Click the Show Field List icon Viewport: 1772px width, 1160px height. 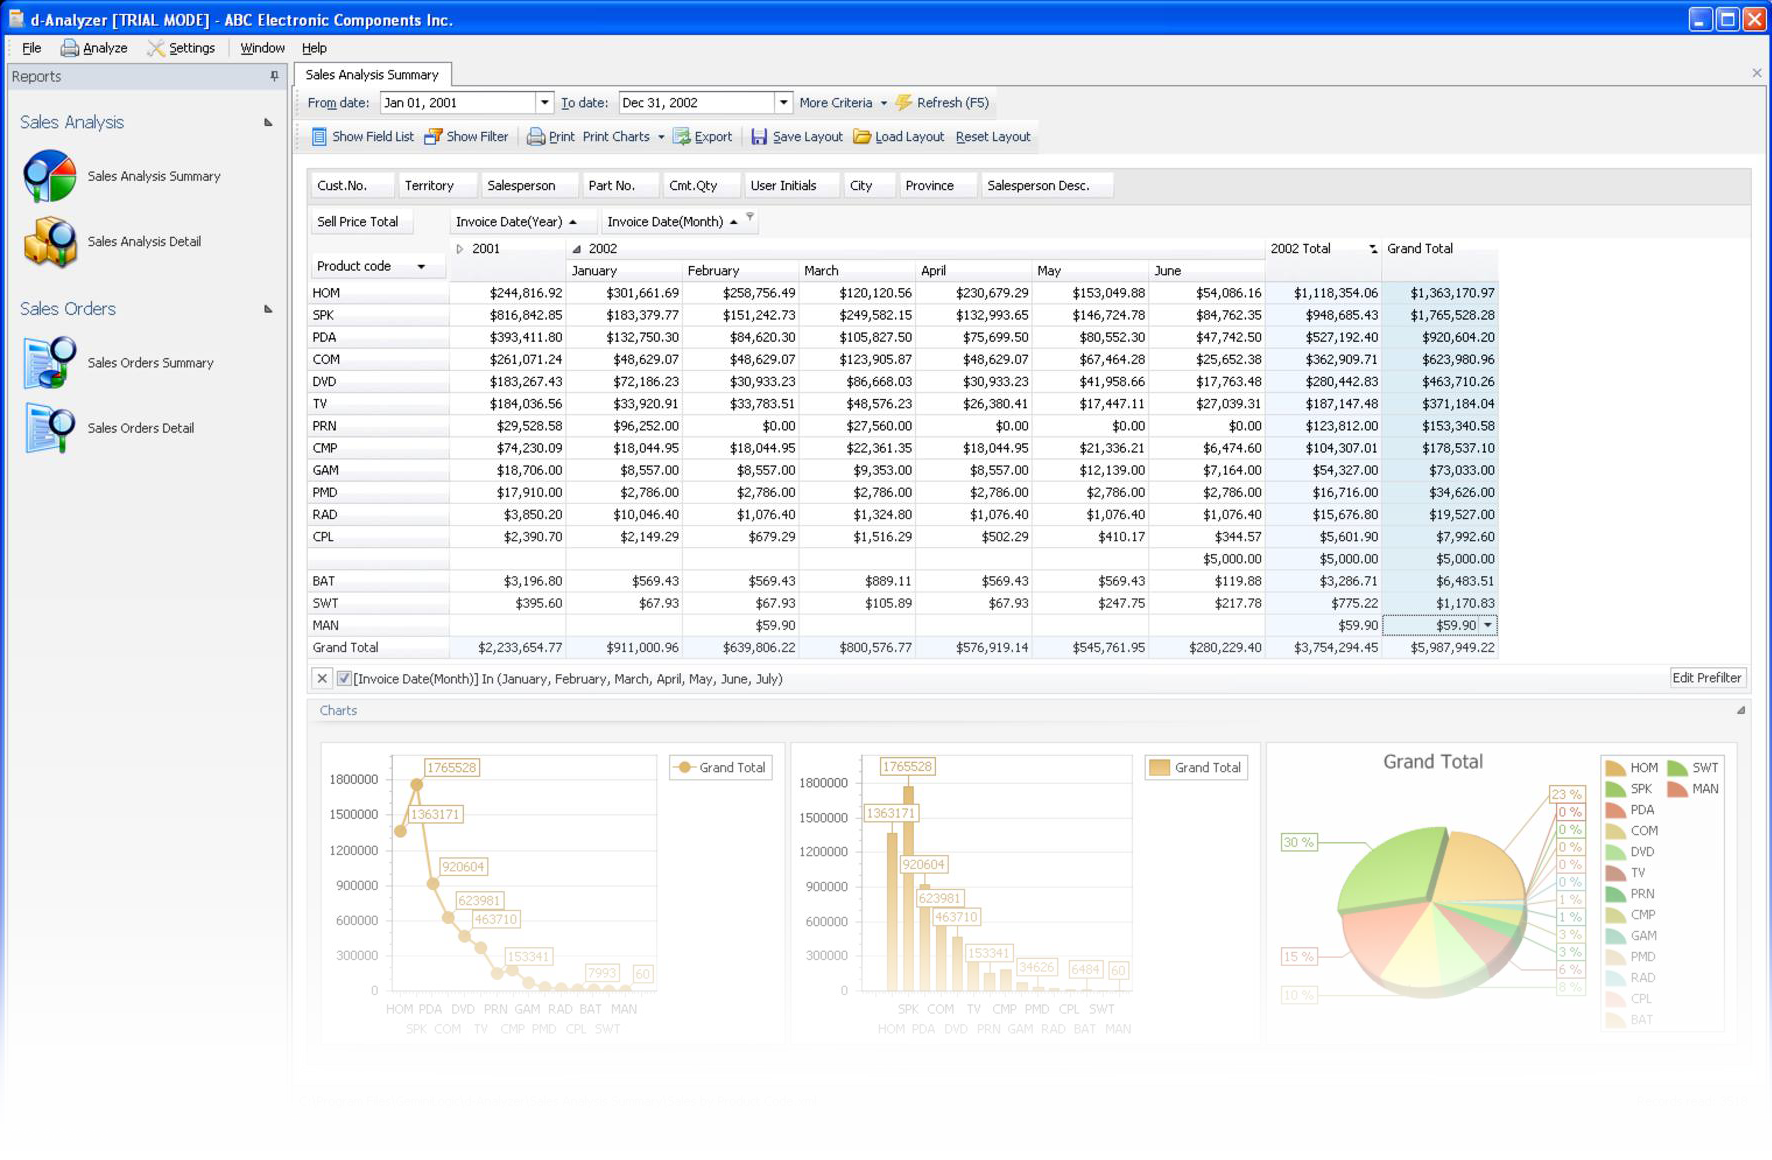(x=319, y=137)
